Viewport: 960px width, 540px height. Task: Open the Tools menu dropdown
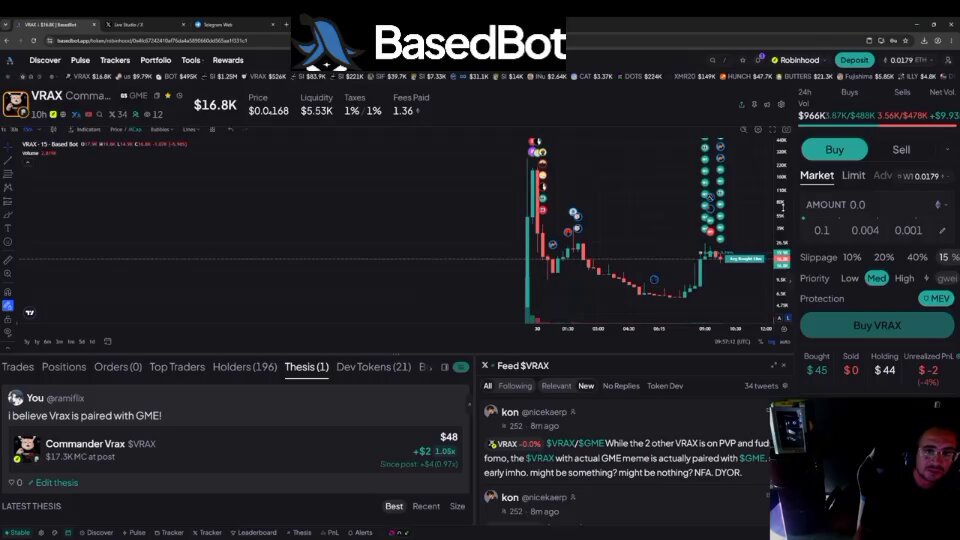[x=192, y=60]
